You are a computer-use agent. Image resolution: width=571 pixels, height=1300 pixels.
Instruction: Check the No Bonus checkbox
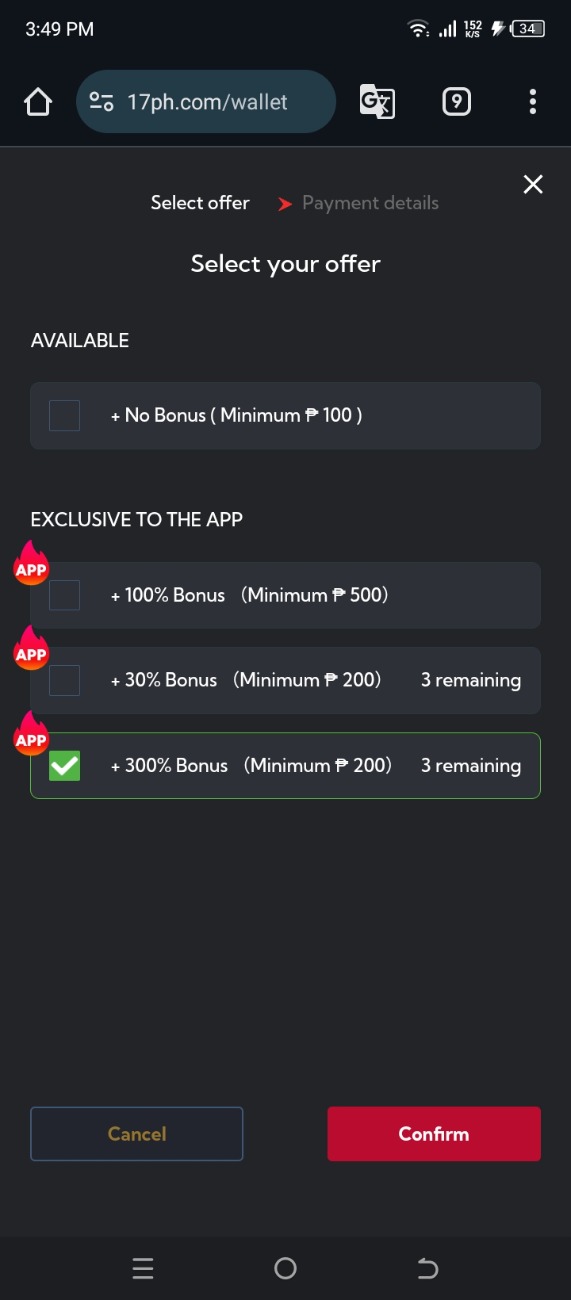tap(65, 415)
